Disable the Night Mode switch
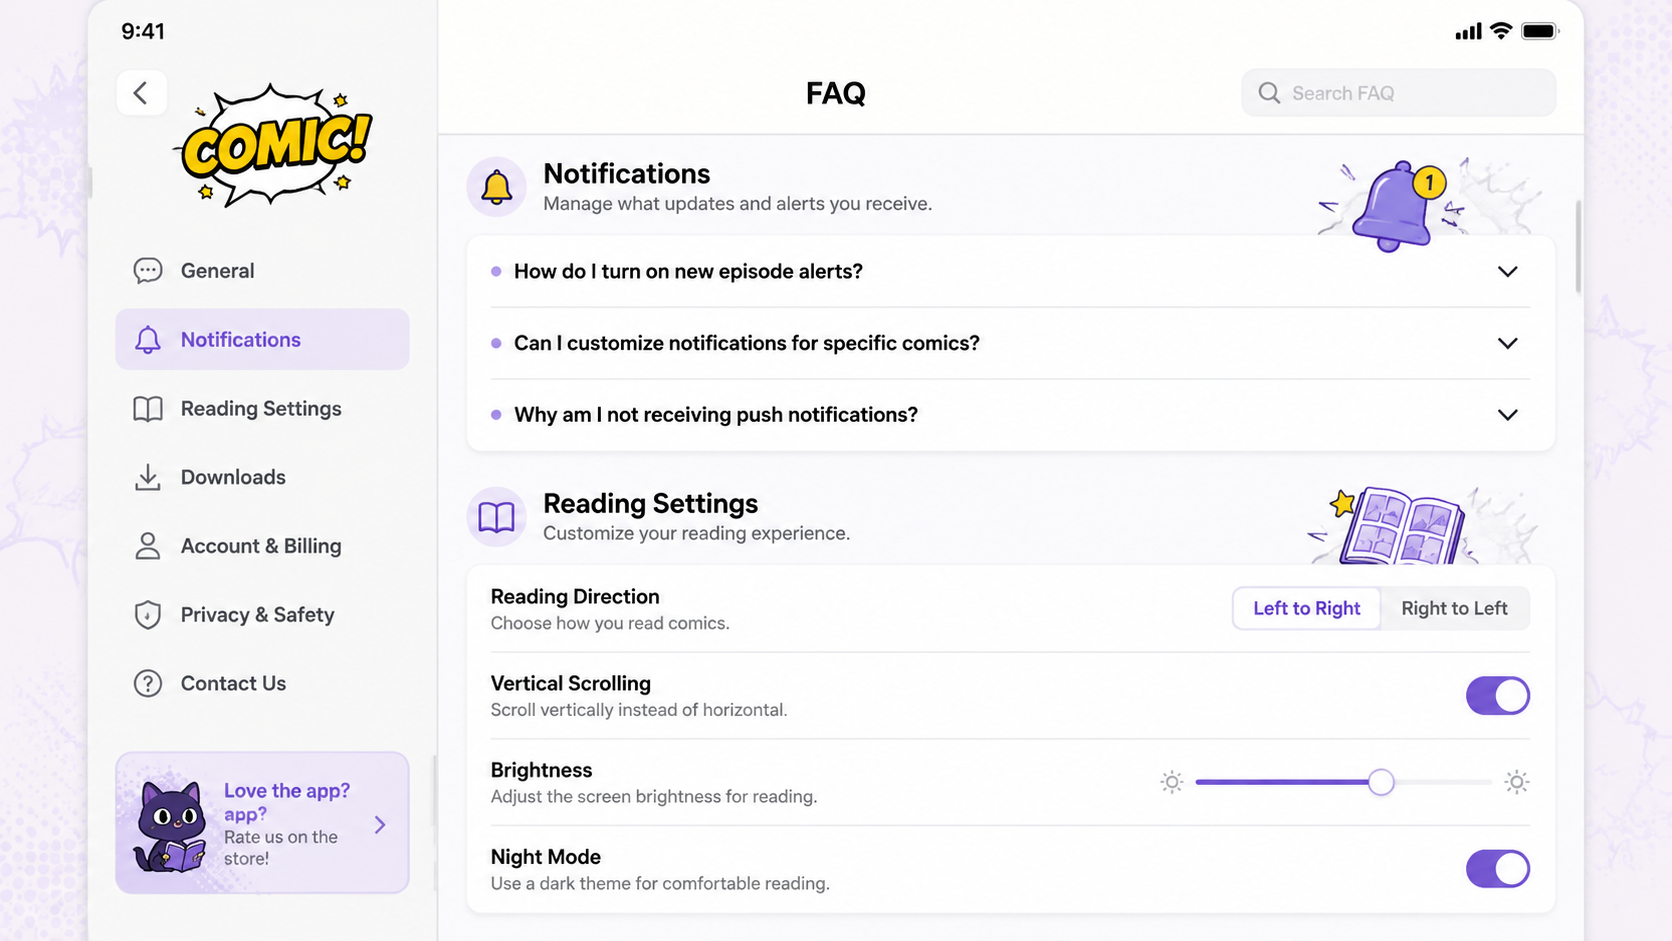Screen dimensions: 1672x941 pos(1497,869)
